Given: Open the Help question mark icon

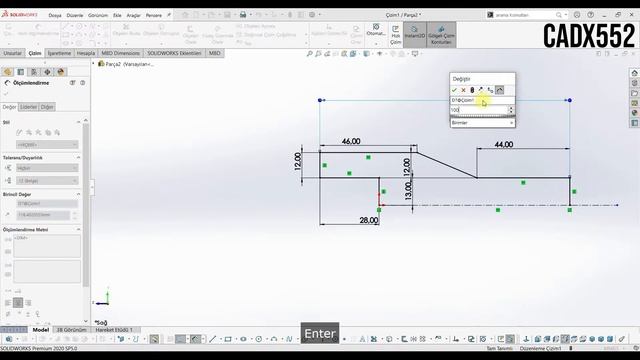Looking at the screenshot, I should click(x=591, y=15).
